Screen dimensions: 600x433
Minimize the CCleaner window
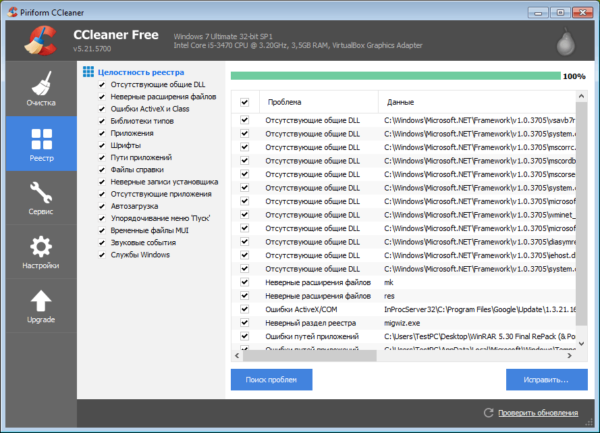tap(538, 13)
